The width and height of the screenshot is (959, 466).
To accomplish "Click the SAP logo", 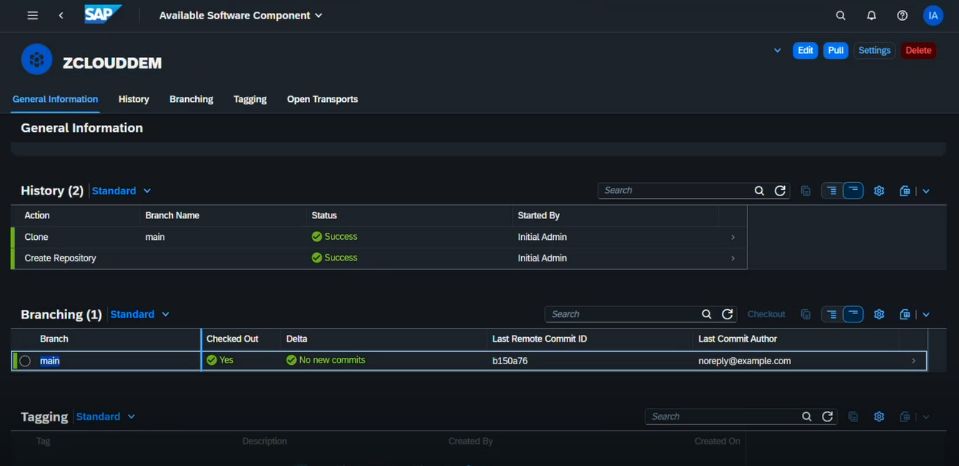I will coord(102,15).
